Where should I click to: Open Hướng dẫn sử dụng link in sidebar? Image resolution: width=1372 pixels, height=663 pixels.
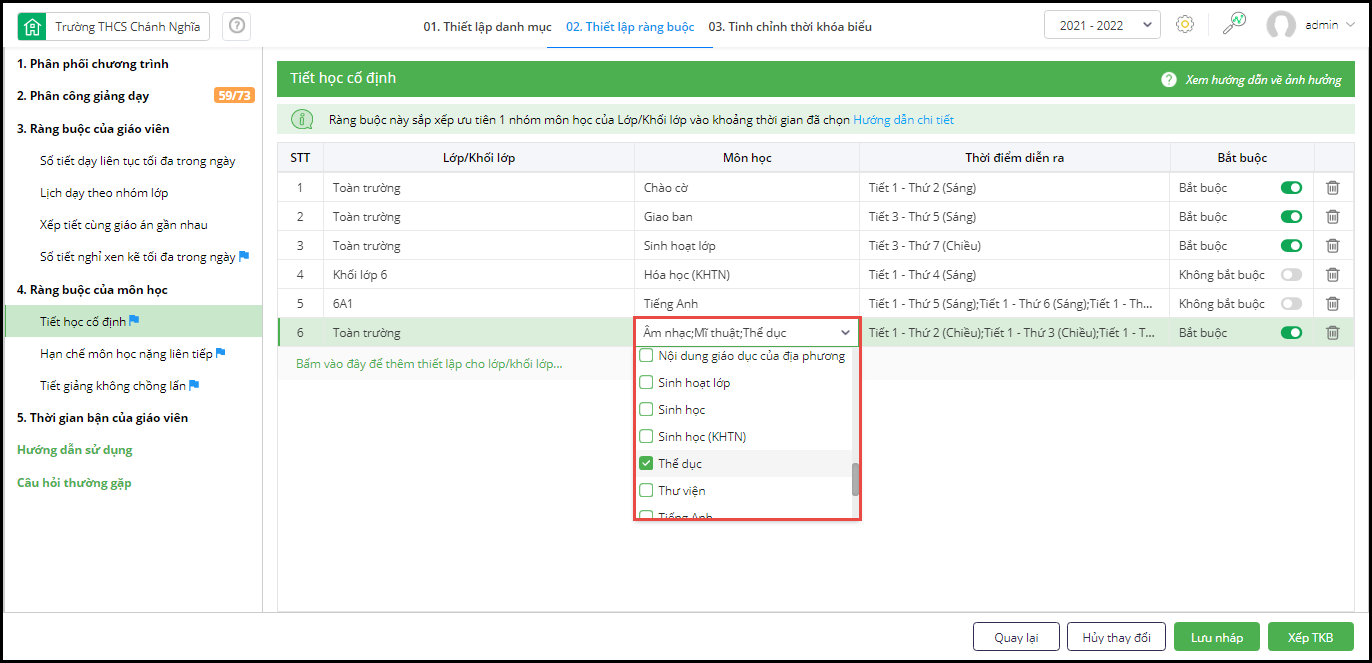click(x=75, y=450)
